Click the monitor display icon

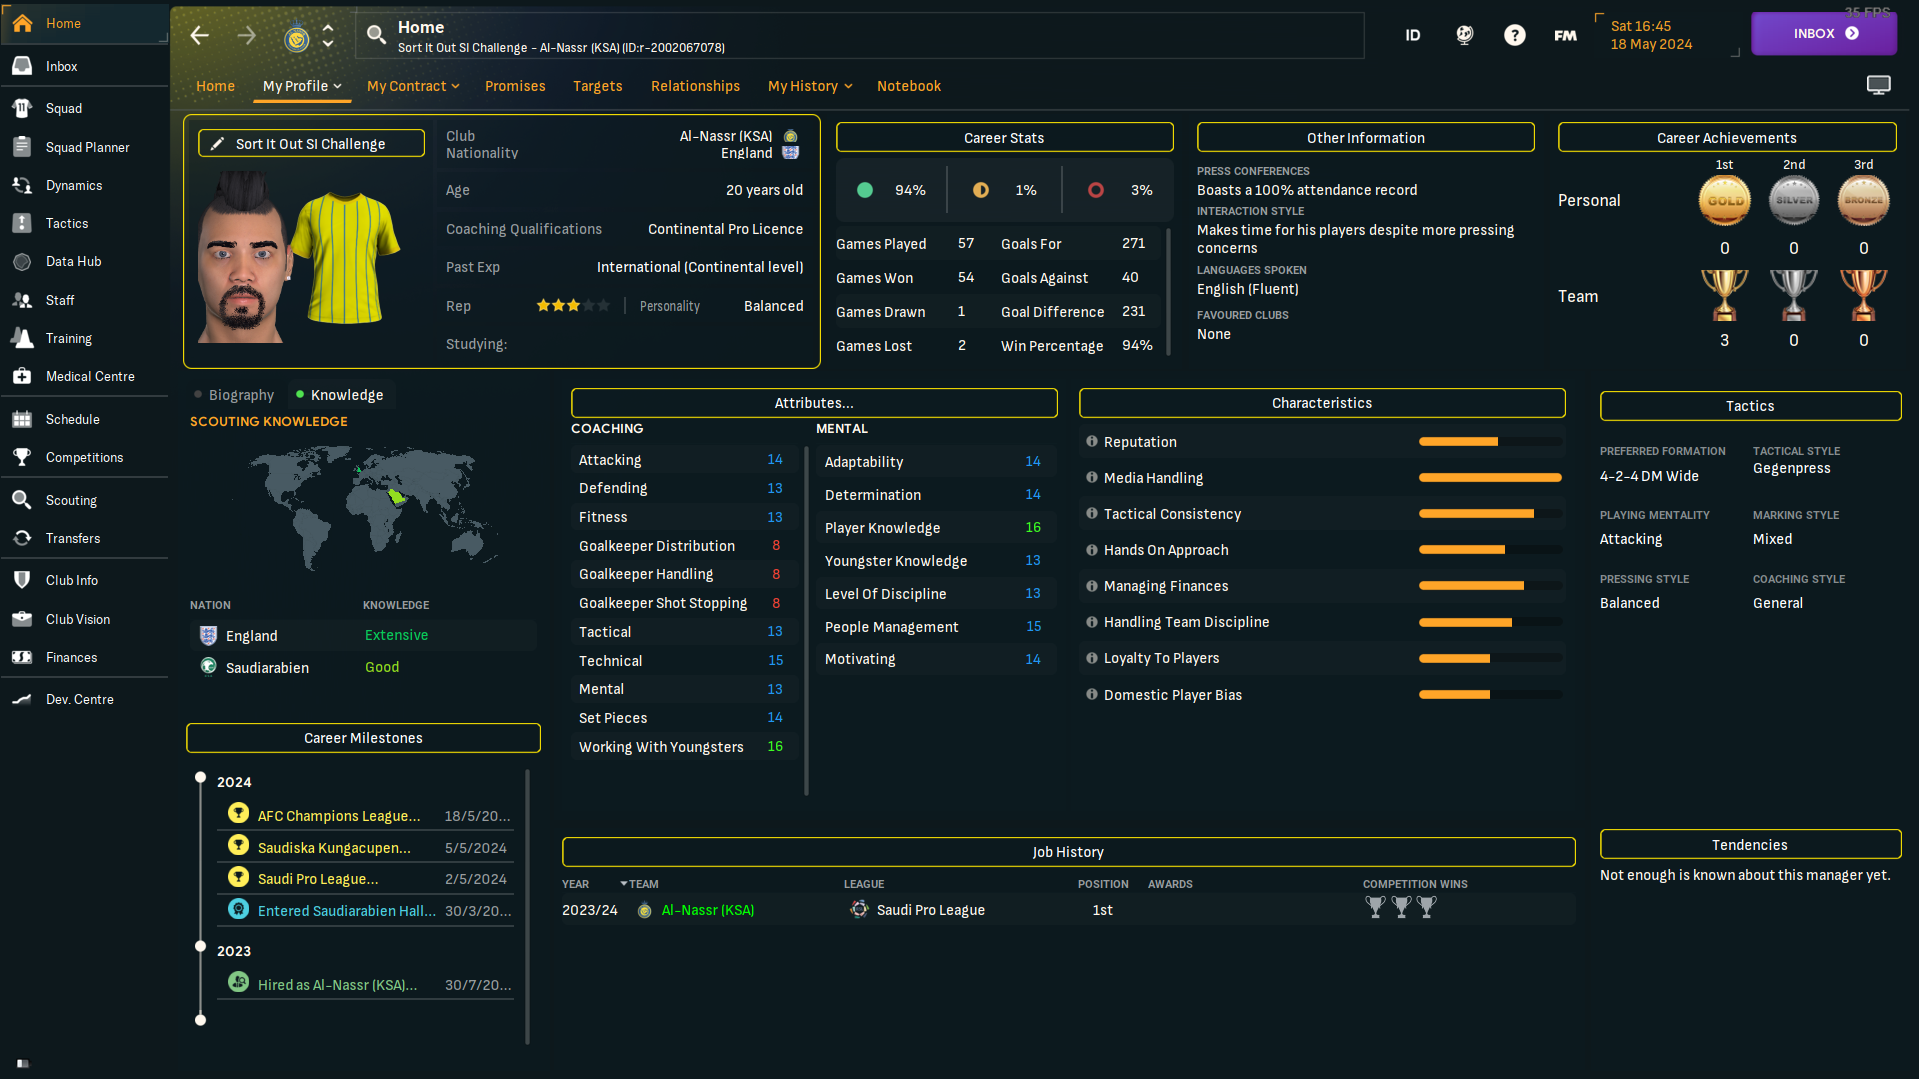point(1879,85)
